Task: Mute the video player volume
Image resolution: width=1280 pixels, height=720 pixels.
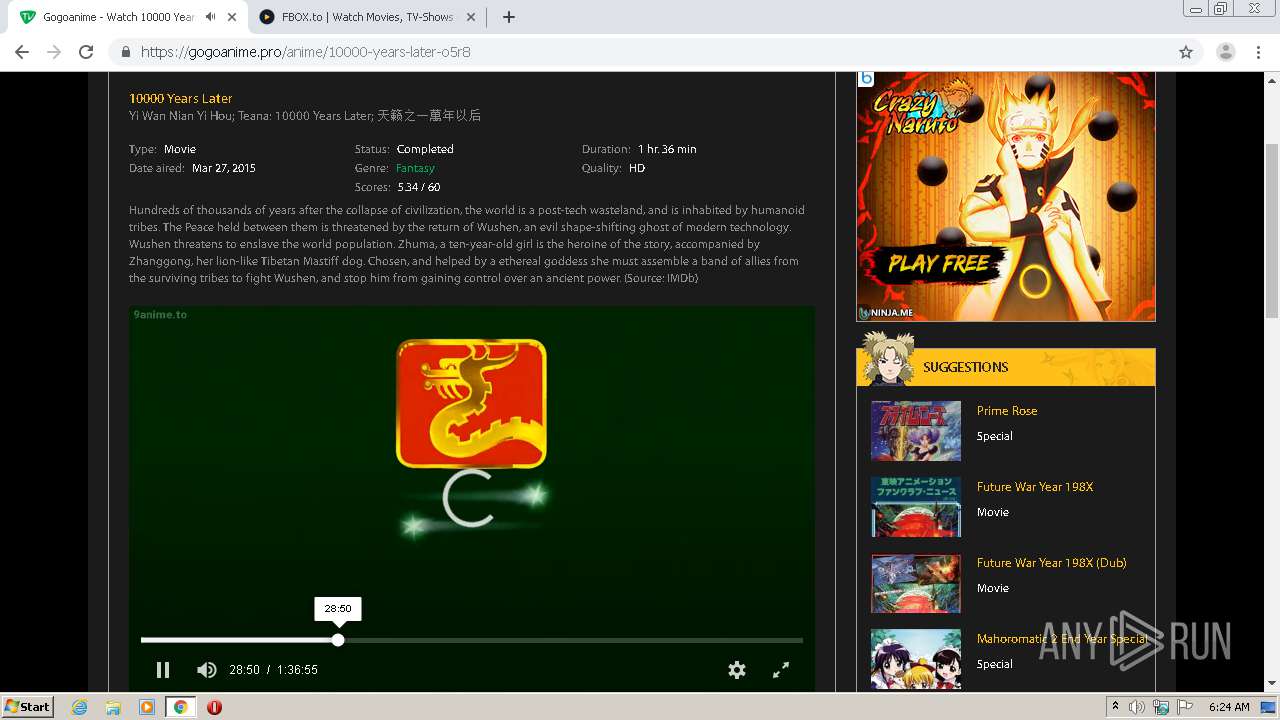Action: (207, 670)
